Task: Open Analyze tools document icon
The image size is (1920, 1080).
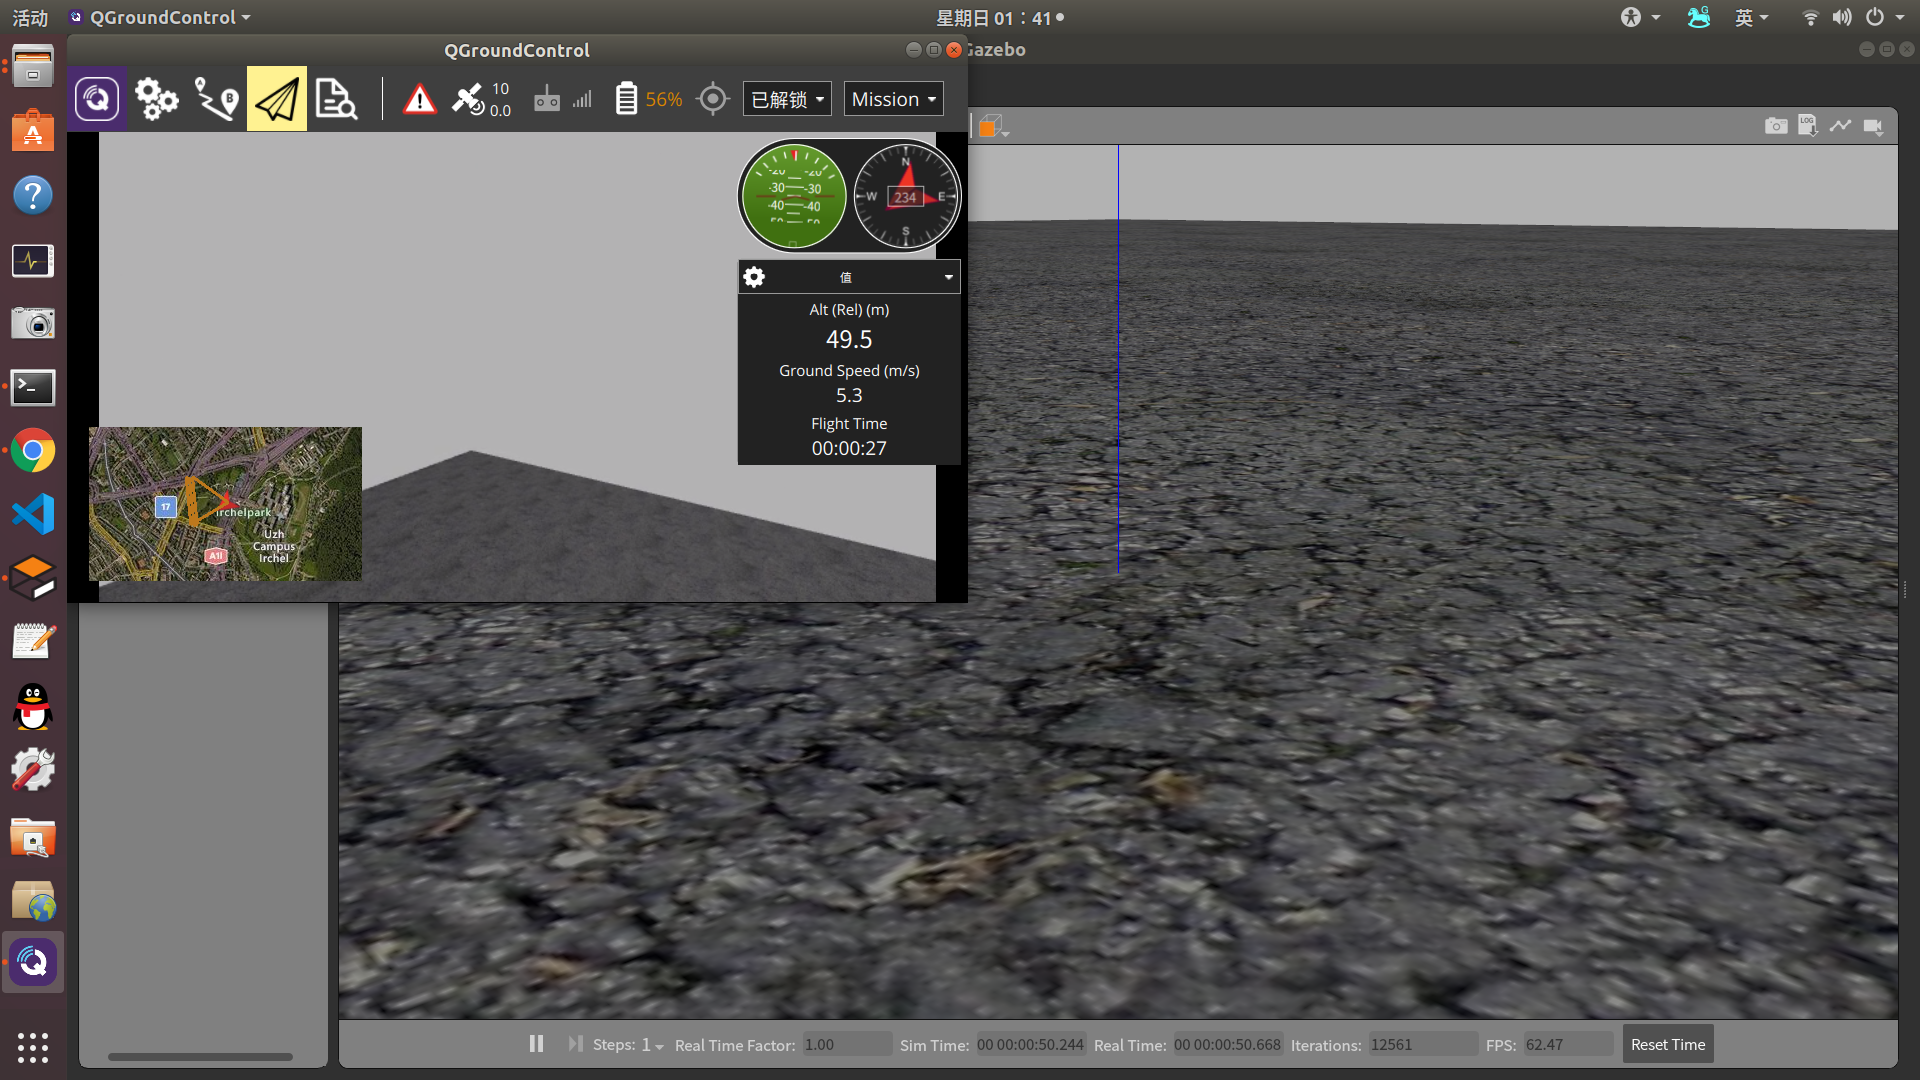Action: tap(336, 99)
